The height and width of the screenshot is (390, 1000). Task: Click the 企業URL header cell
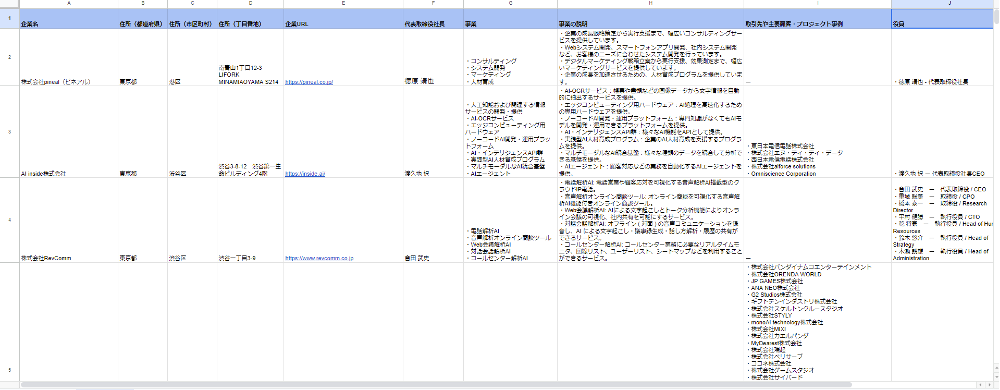tap(344, 18)
